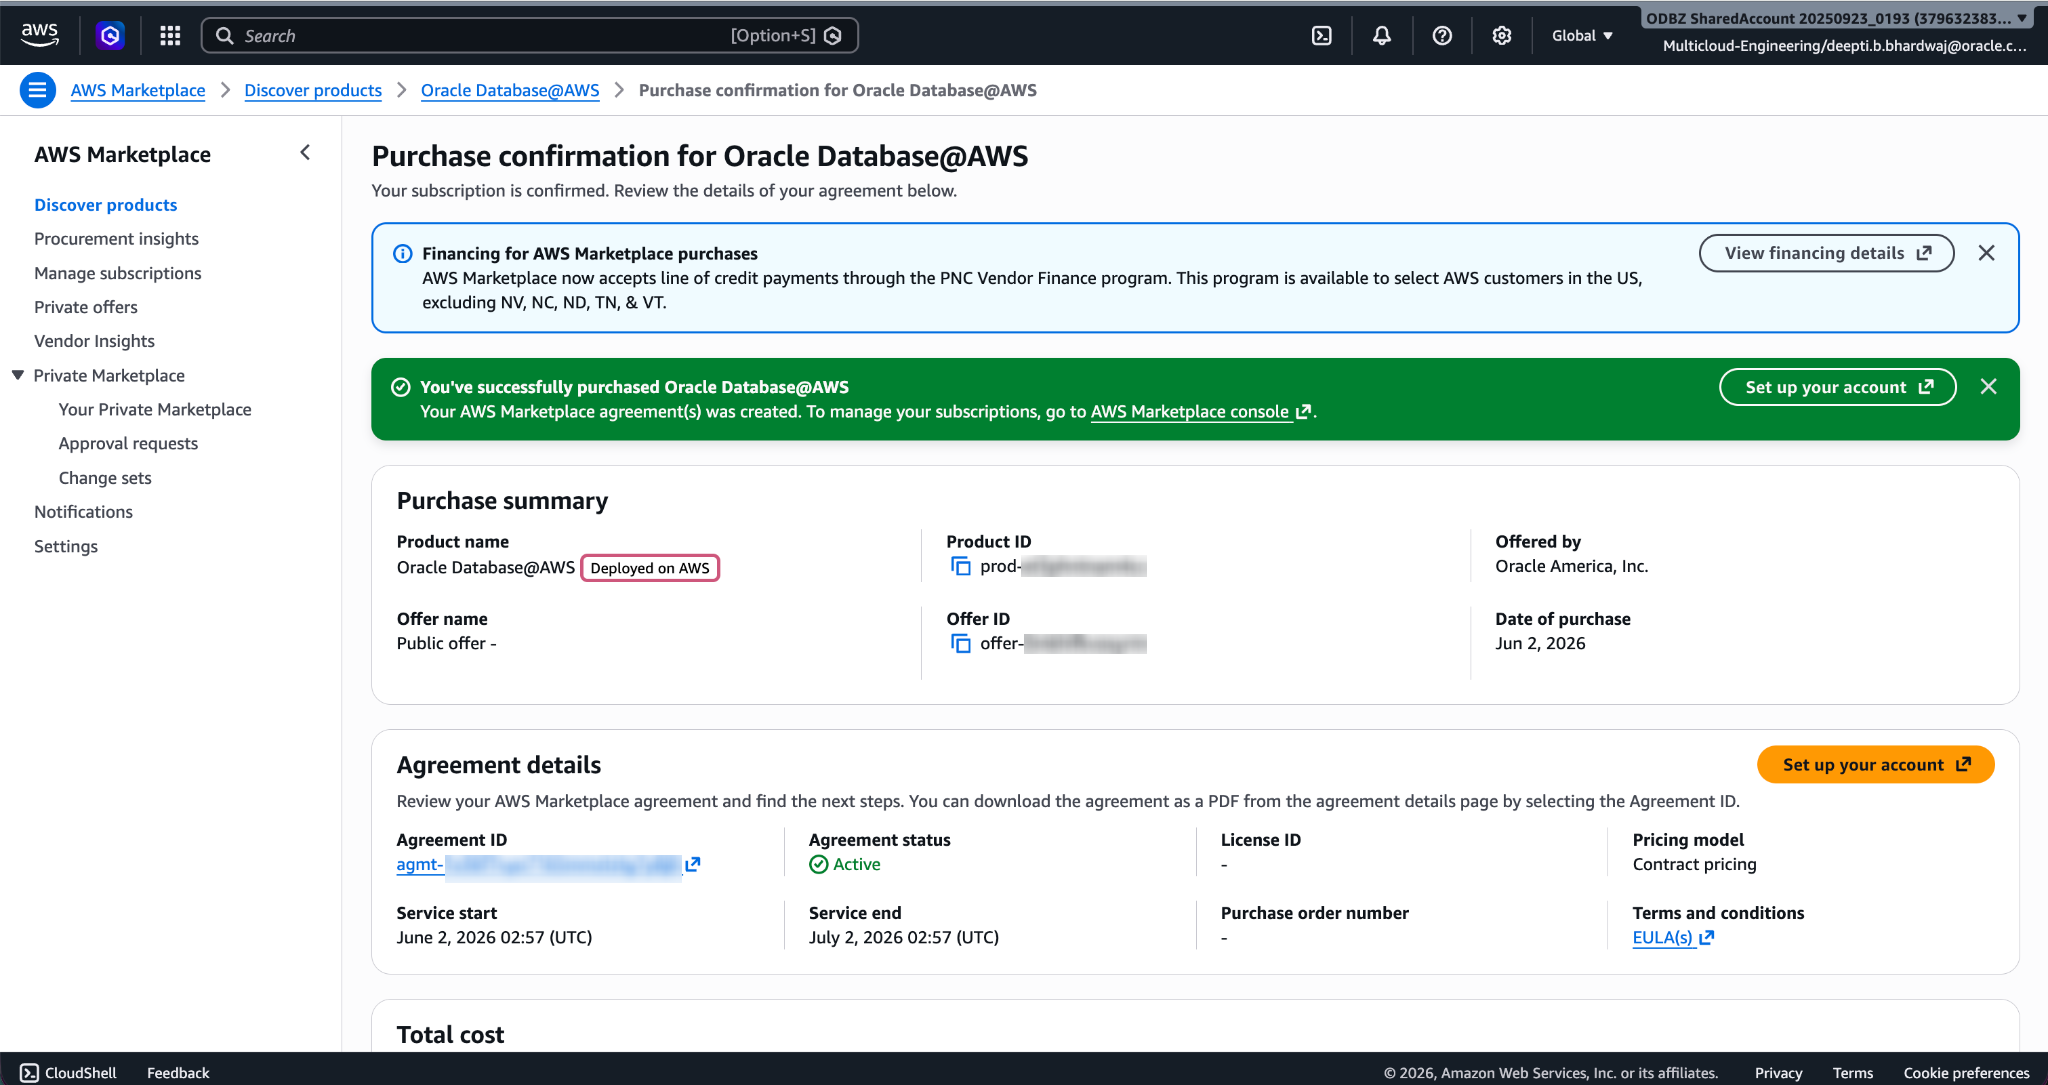Click View financing details button
The width and height of the screenshot is (2048, 1085).
click(1826, 253)
